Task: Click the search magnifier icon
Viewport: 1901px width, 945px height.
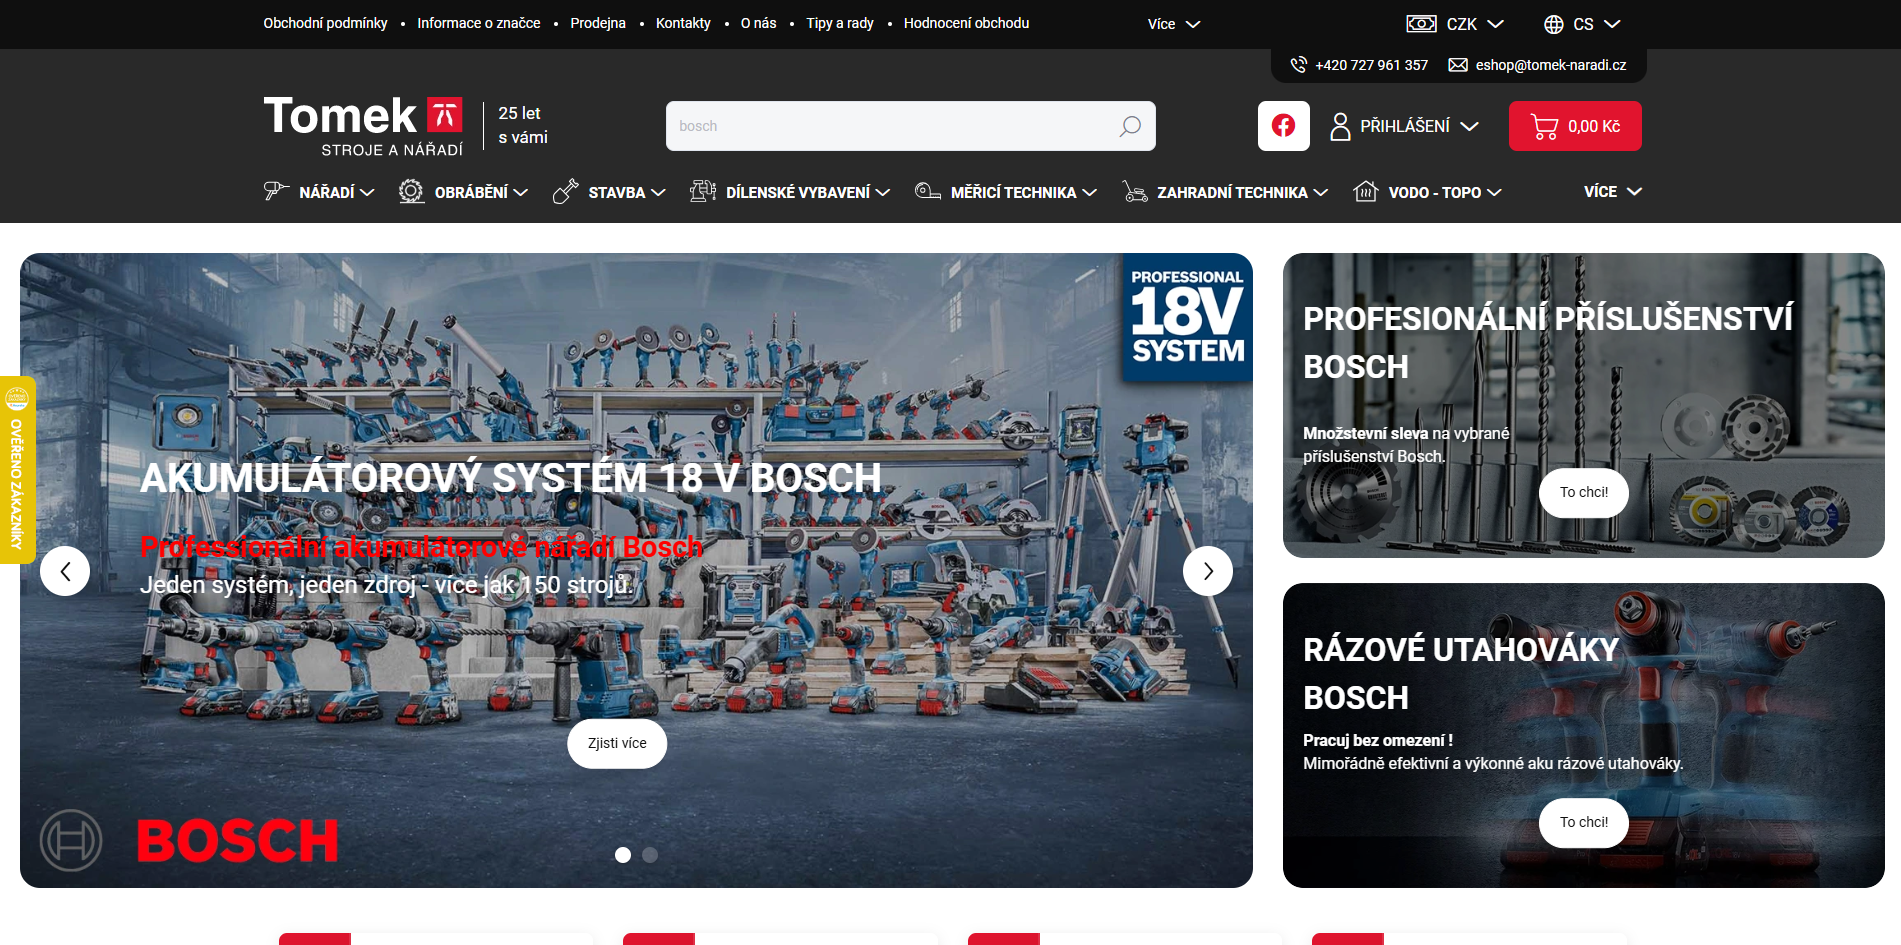Action: pyautogui.click(x=1130, y=126)
